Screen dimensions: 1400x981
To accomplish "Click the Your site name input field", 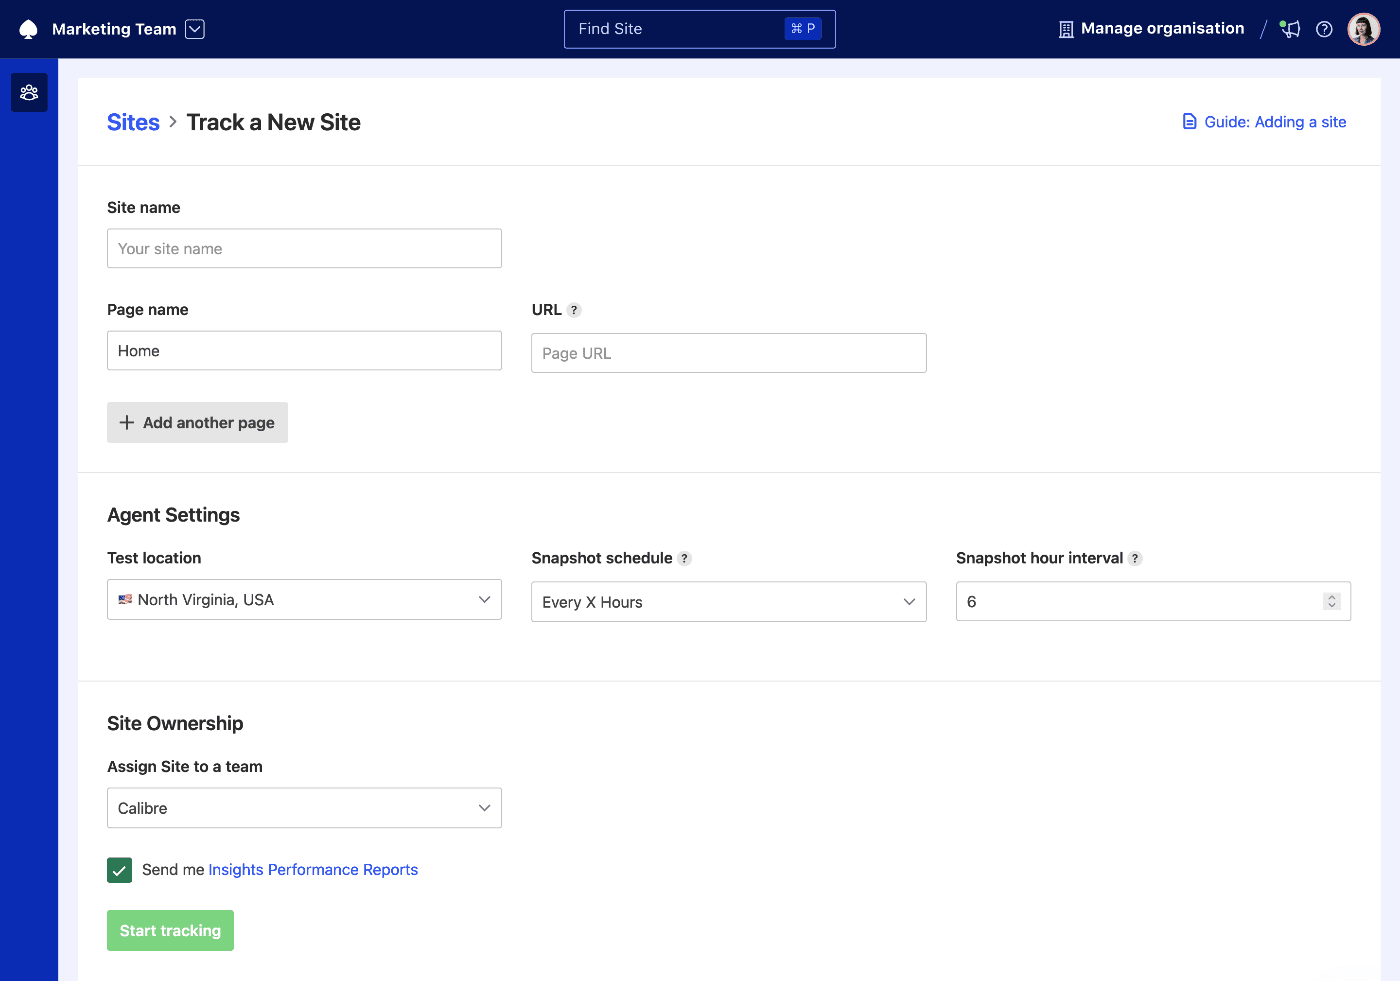I will pos(304,248).
